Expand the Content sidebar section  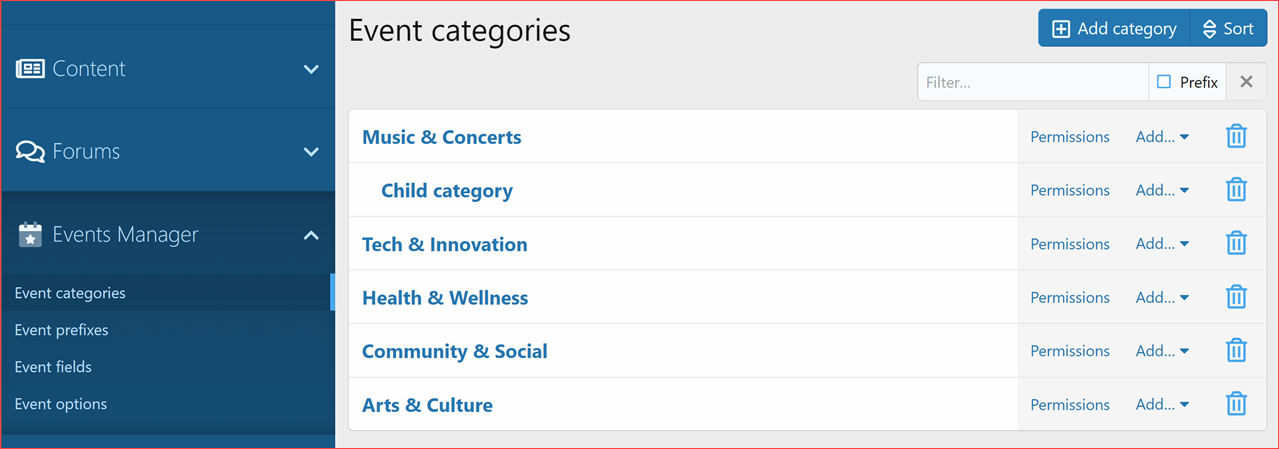(311, 69)
